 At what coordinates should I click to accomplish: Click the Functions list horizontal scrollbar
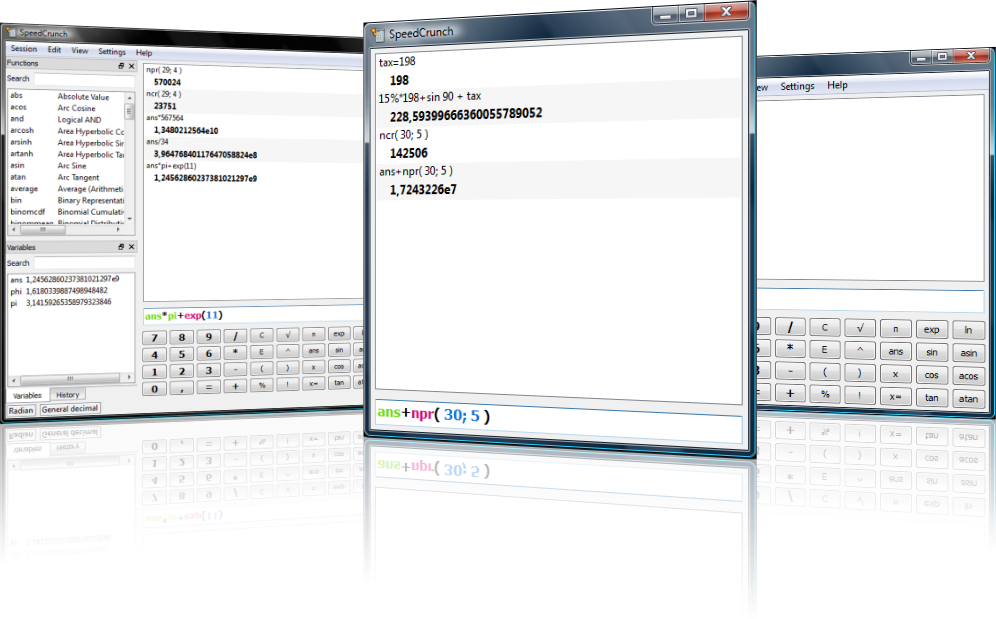(x=65, y=229)
